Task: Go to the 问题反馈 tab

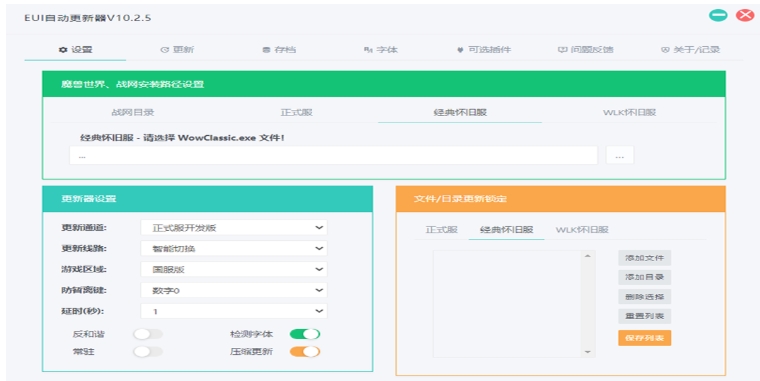Action: coord(586,49)
